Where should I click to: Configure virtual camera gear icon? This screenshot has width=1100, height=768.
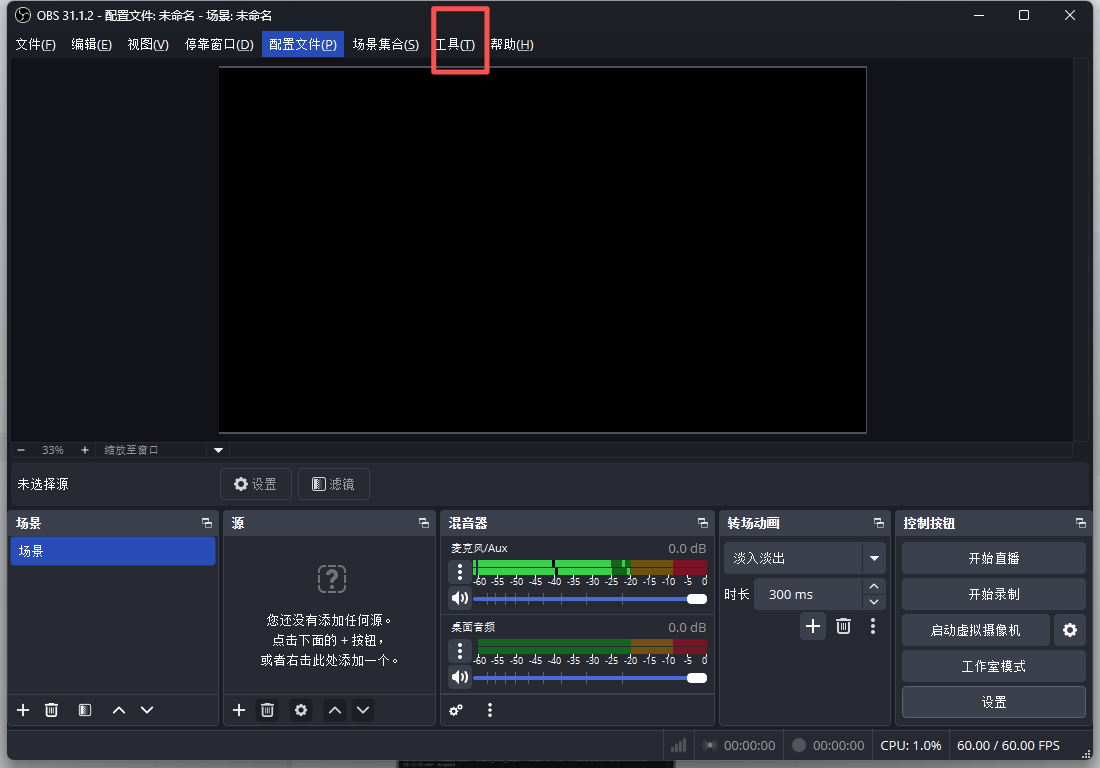[x=1070, y=630]
